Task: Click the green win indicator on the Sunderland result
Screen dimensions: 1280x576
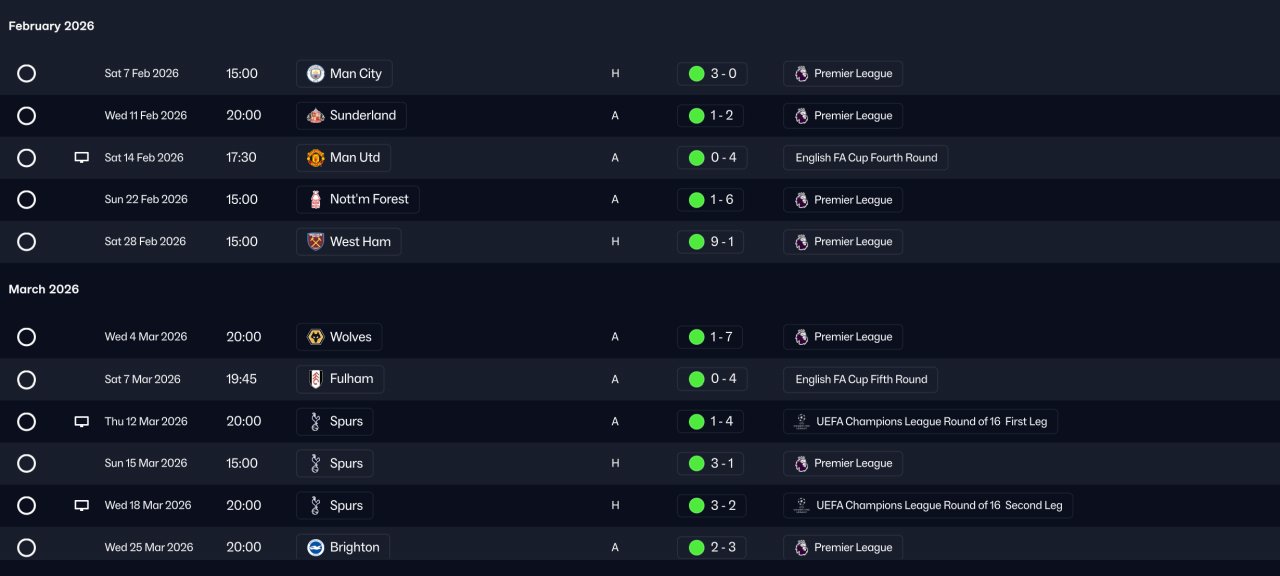Action: pos(696,116)
